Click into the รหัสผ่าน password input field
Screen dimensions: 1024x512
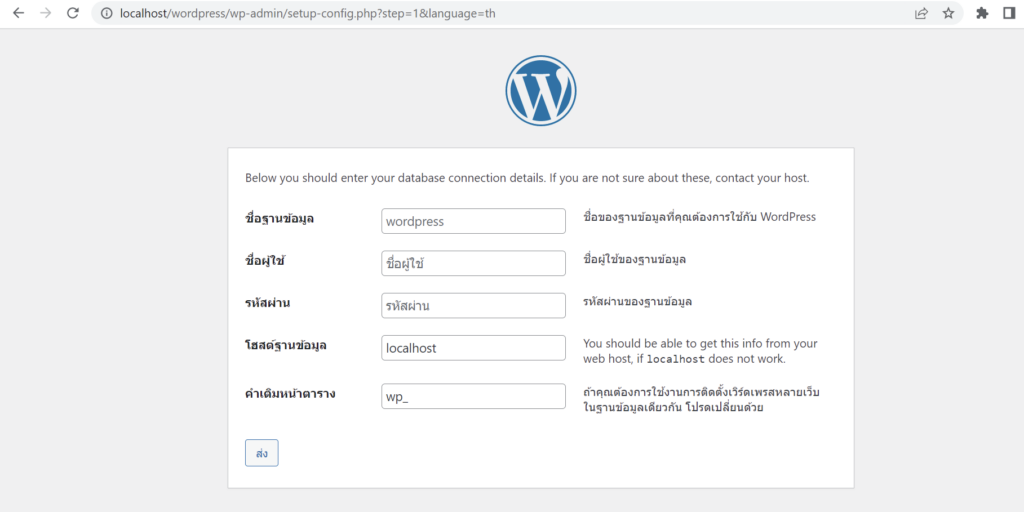click(473, 305)
